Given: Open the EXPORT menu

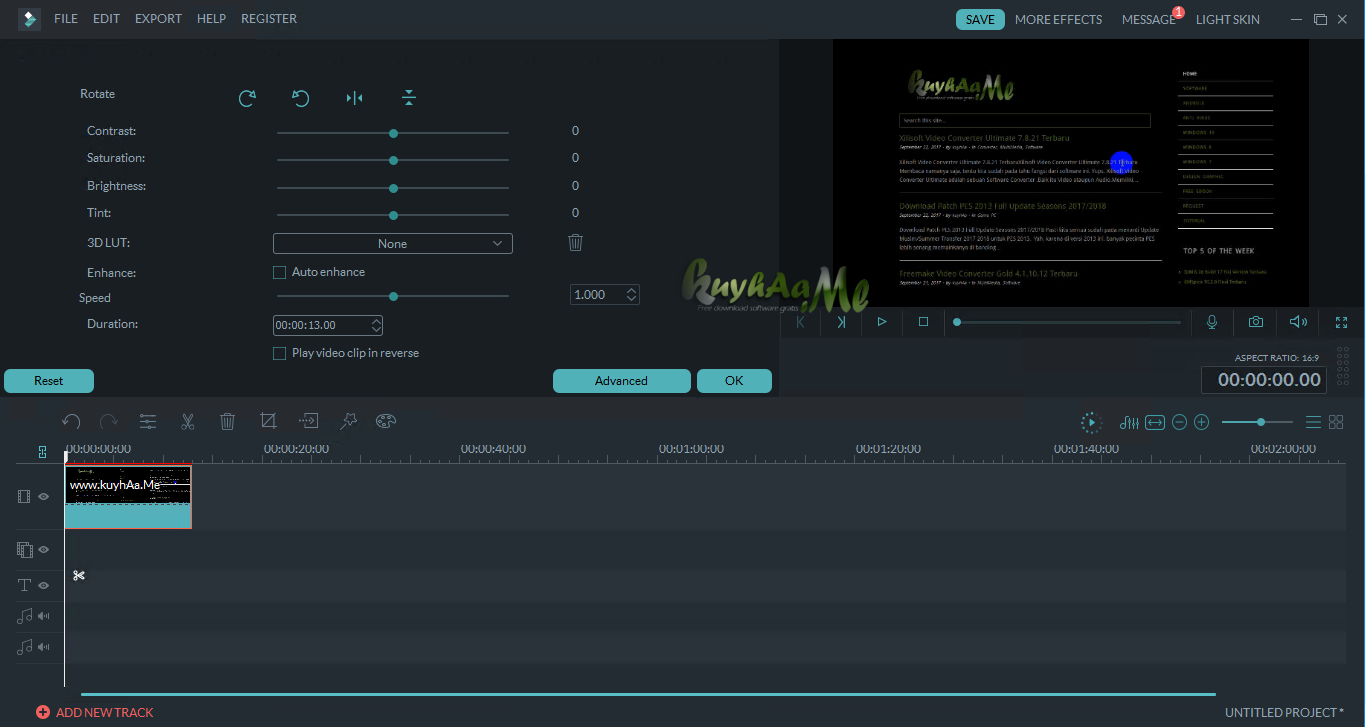Looking at the screenshot, I should click(159, 19).
